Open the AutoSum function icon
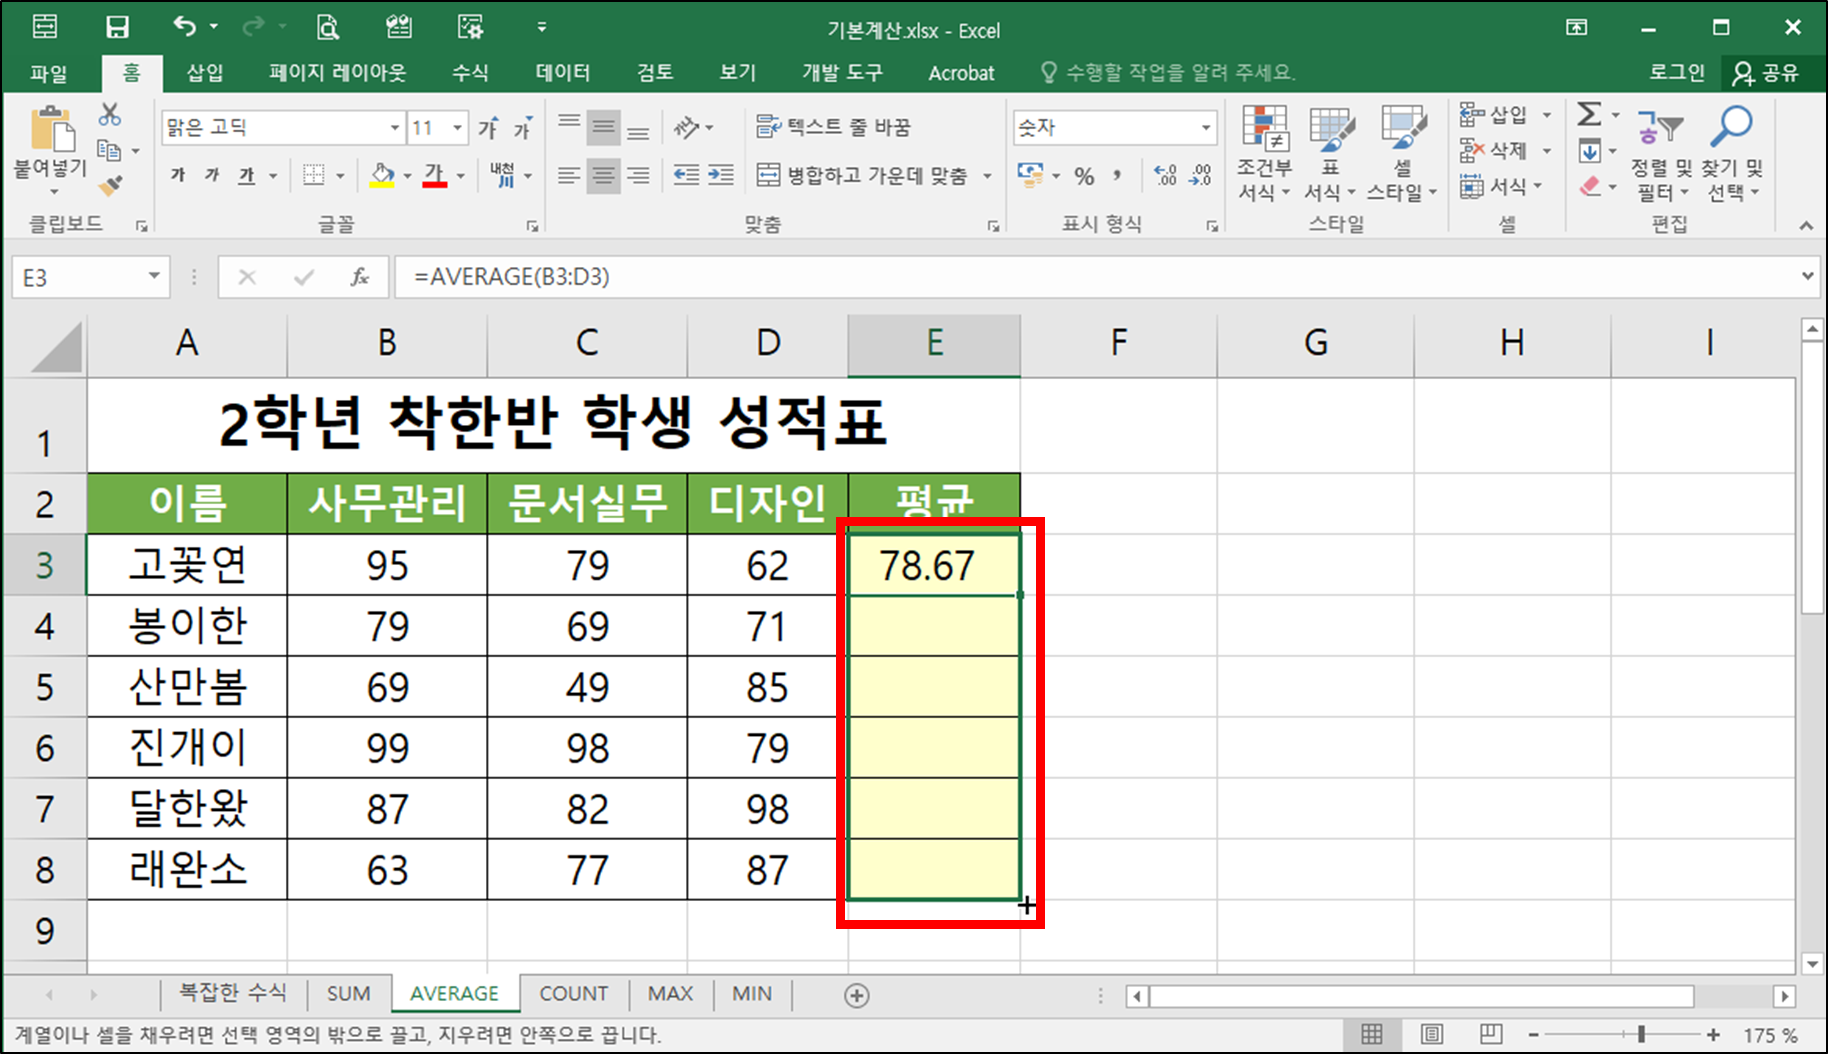1828x1054 pixels. [x=1588, y=114]
